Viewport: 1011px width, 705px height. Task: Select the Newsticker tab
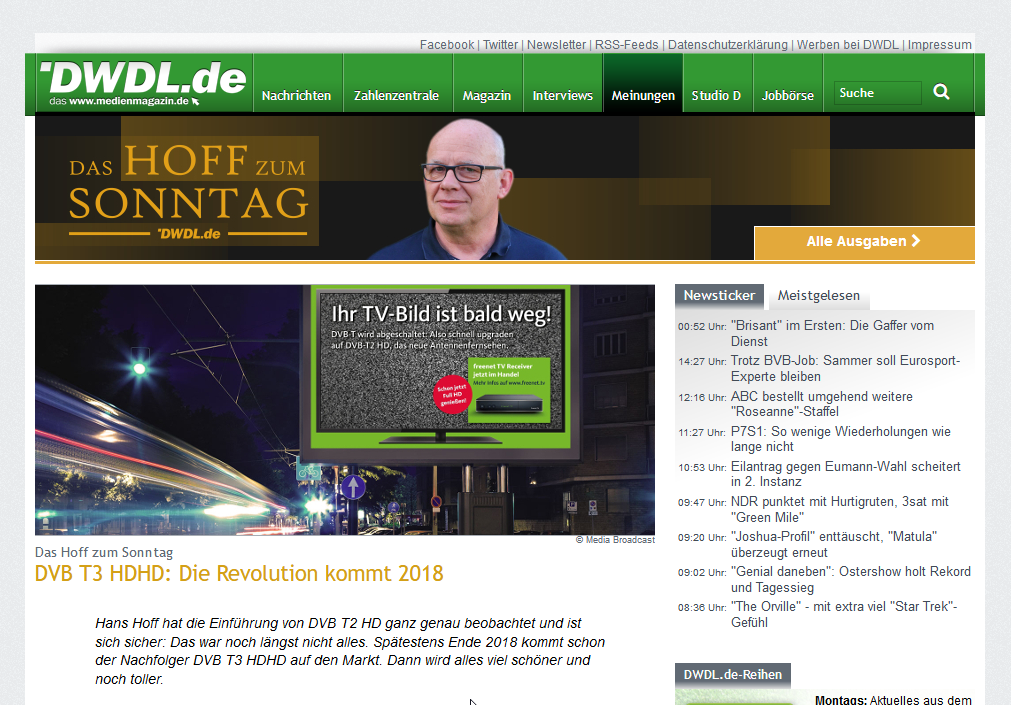click(x=719, y=296)
